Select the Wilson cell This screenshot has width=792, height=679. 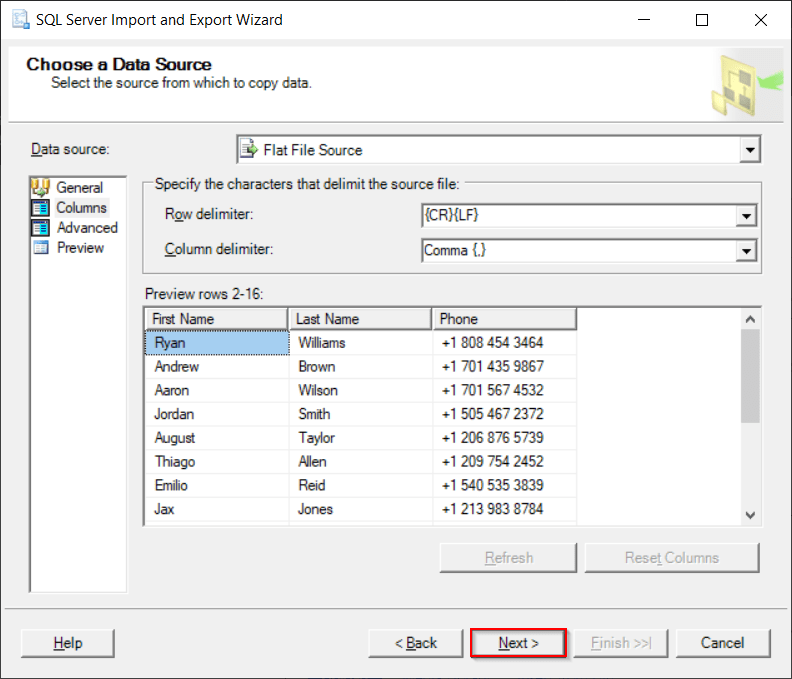[361, 390]
